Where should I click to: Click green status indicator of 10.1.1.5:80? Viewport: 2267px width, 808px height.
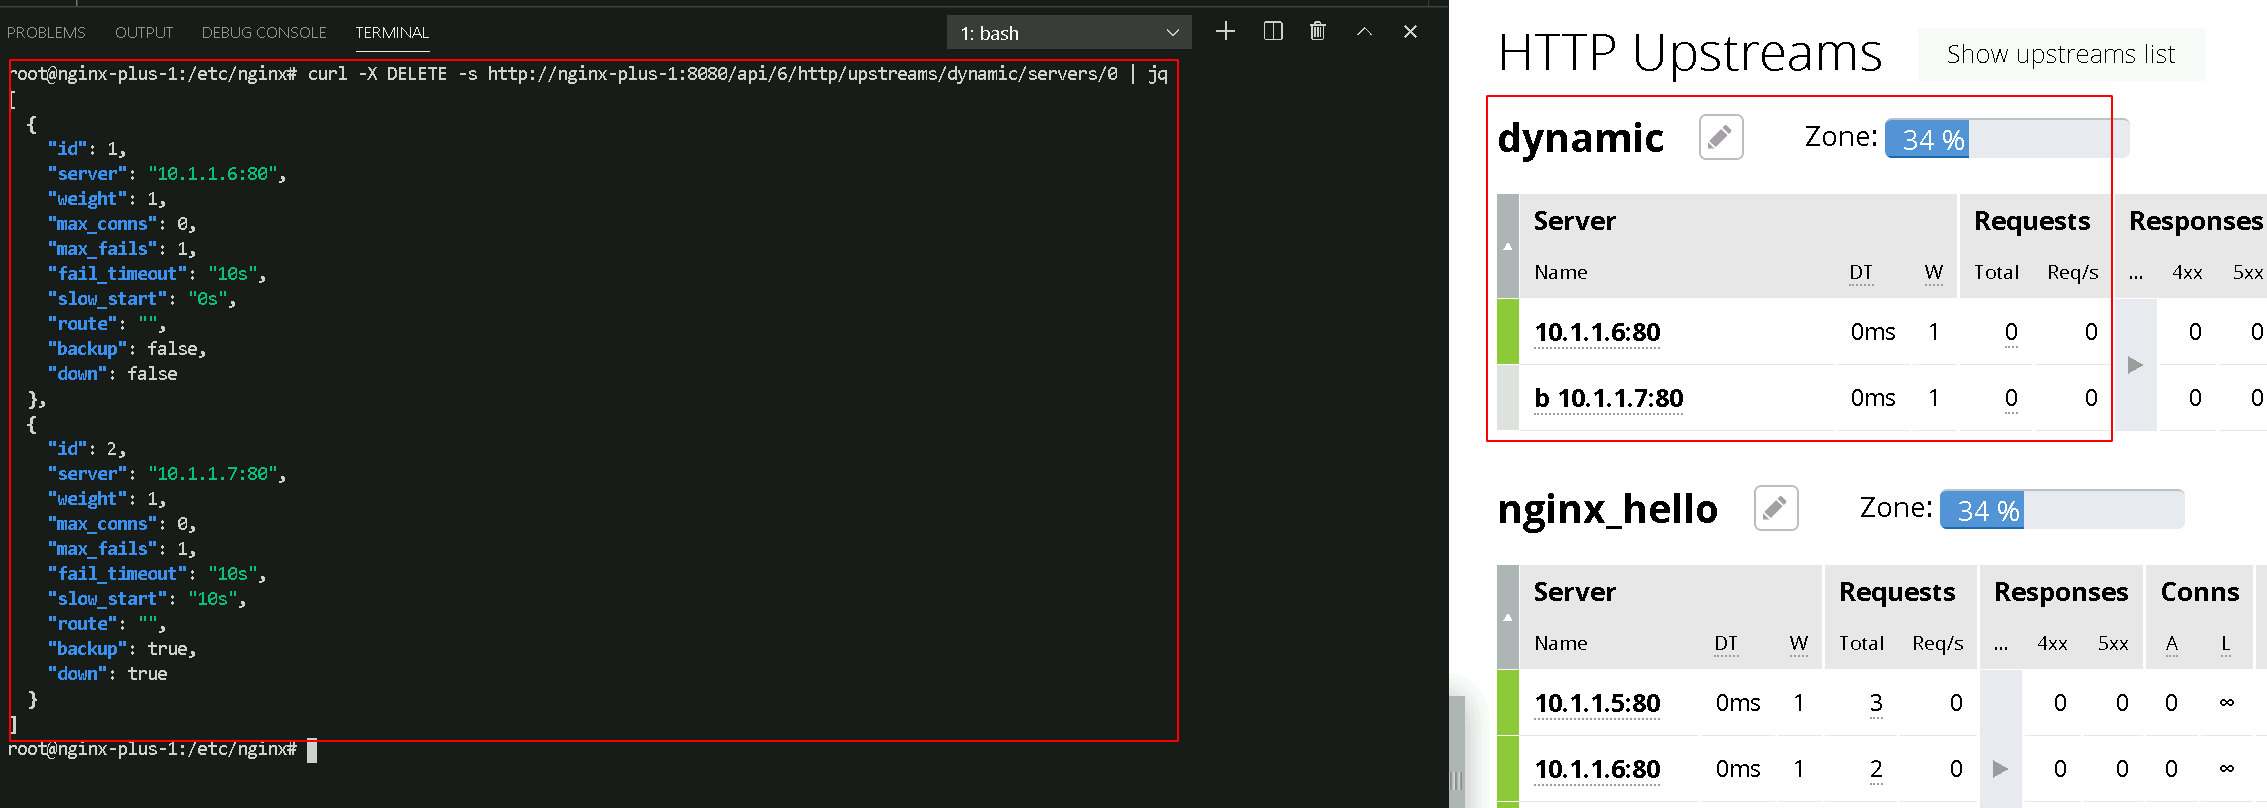coord(1508,702)
